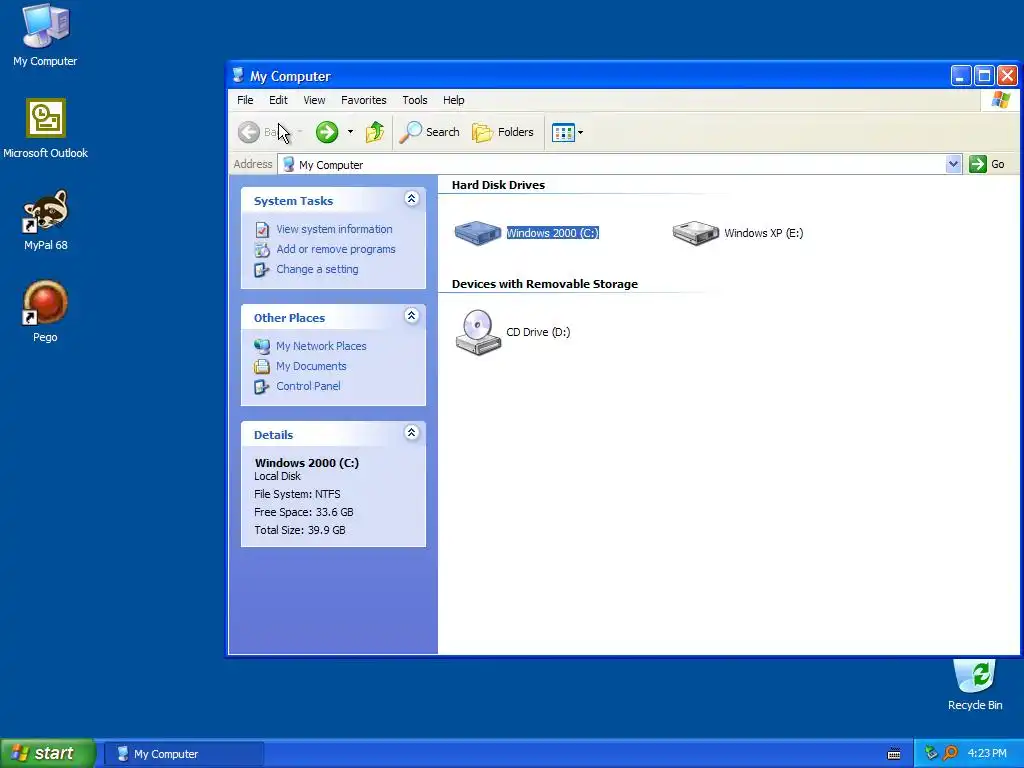Screen dimensions: 1024x768
Task: Collapse the Other Places panel
Action: 411,315
